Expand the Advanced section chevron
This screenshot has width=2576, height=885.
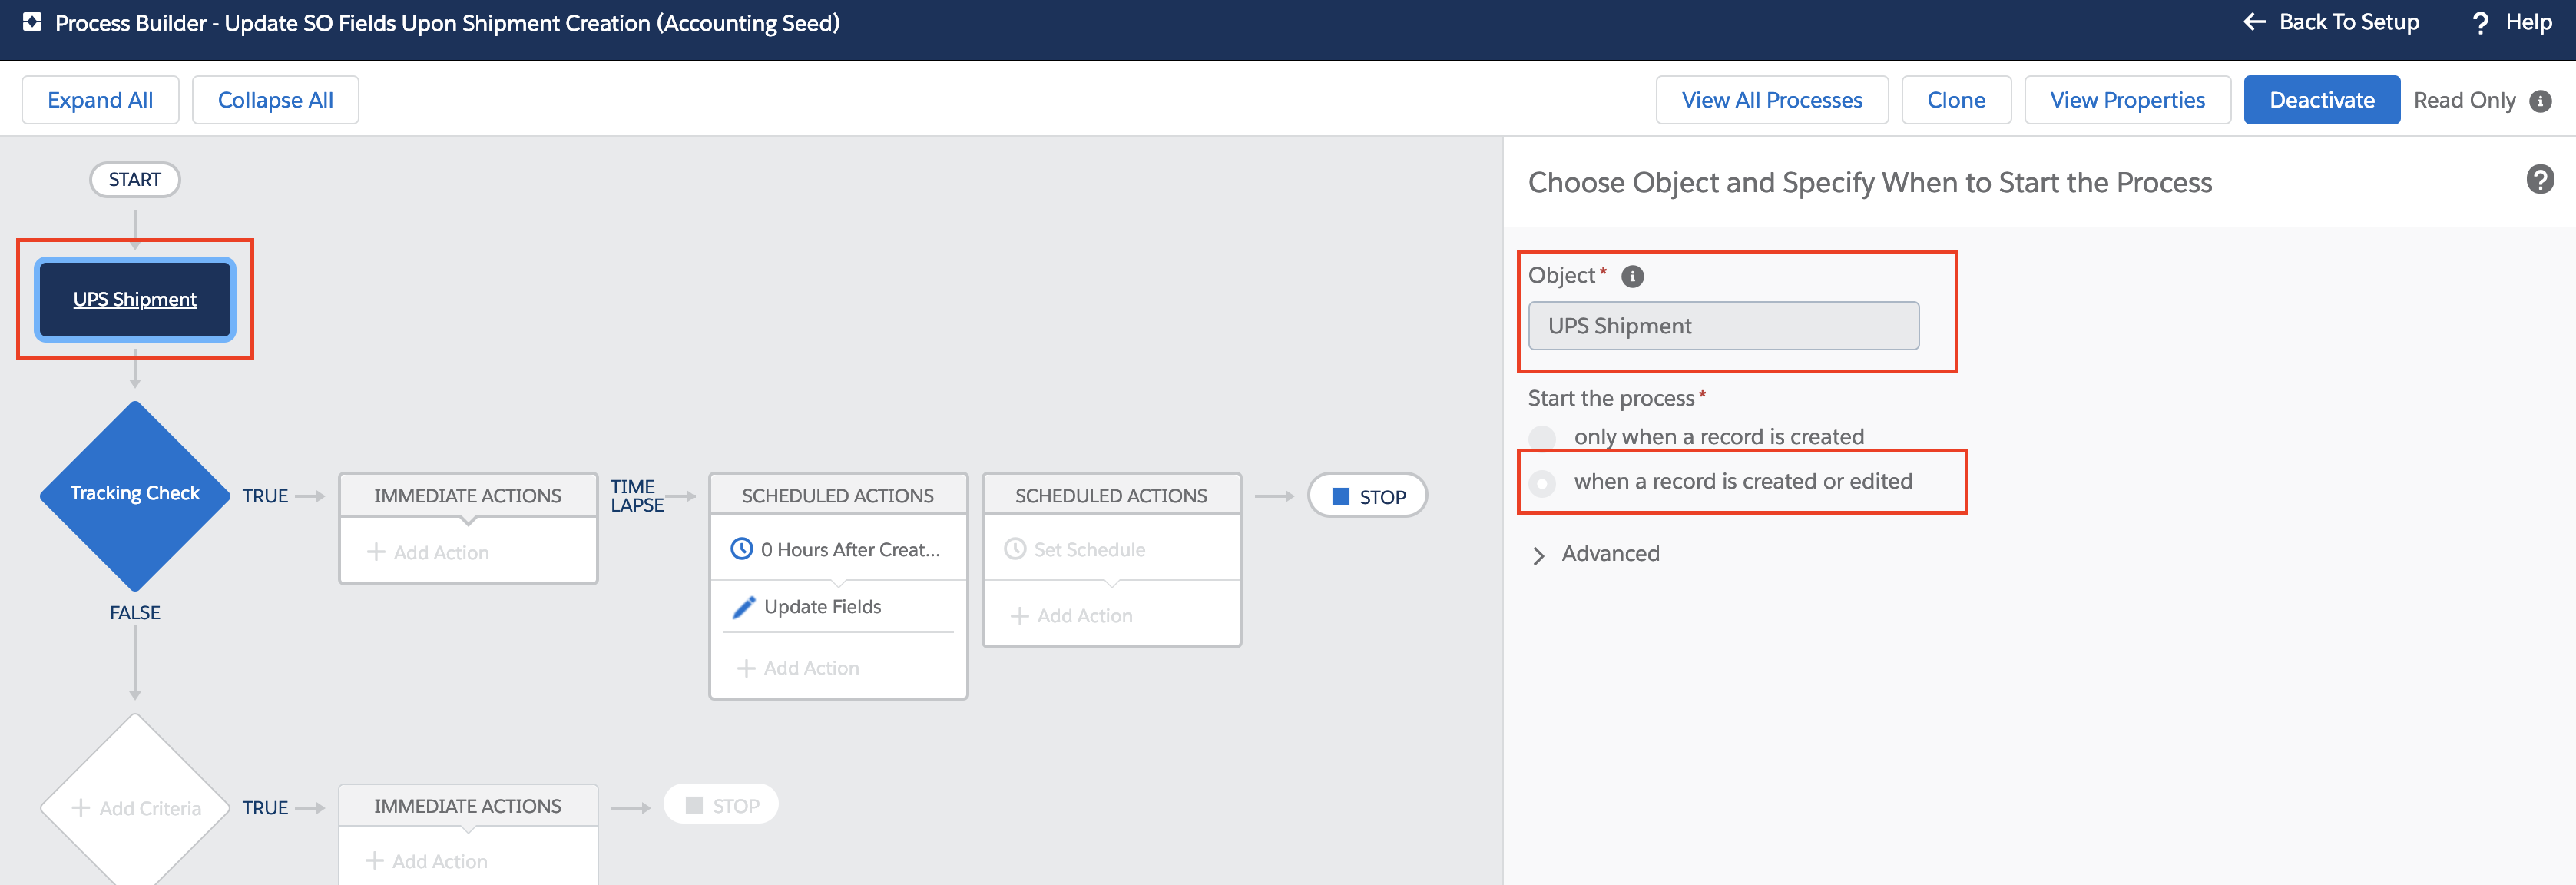pyautogui.click(x=1539, y=555)
